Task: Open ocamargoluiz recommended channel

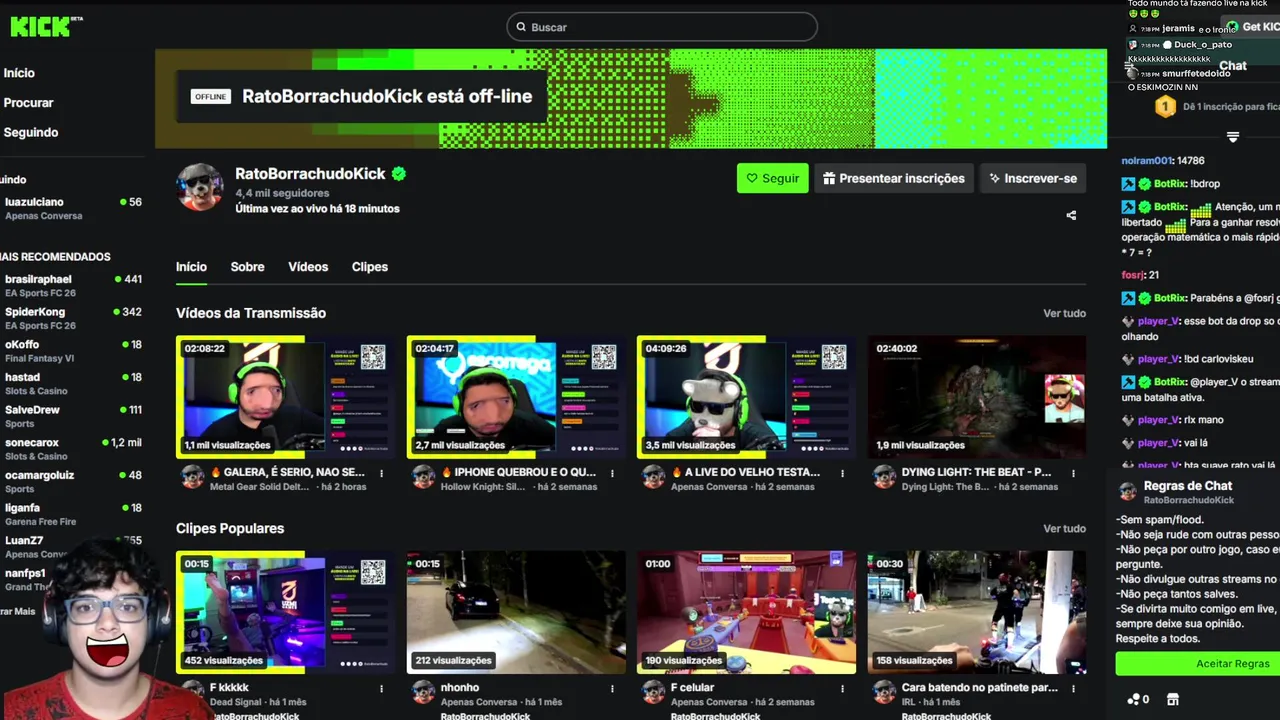Action: [72, 481]
